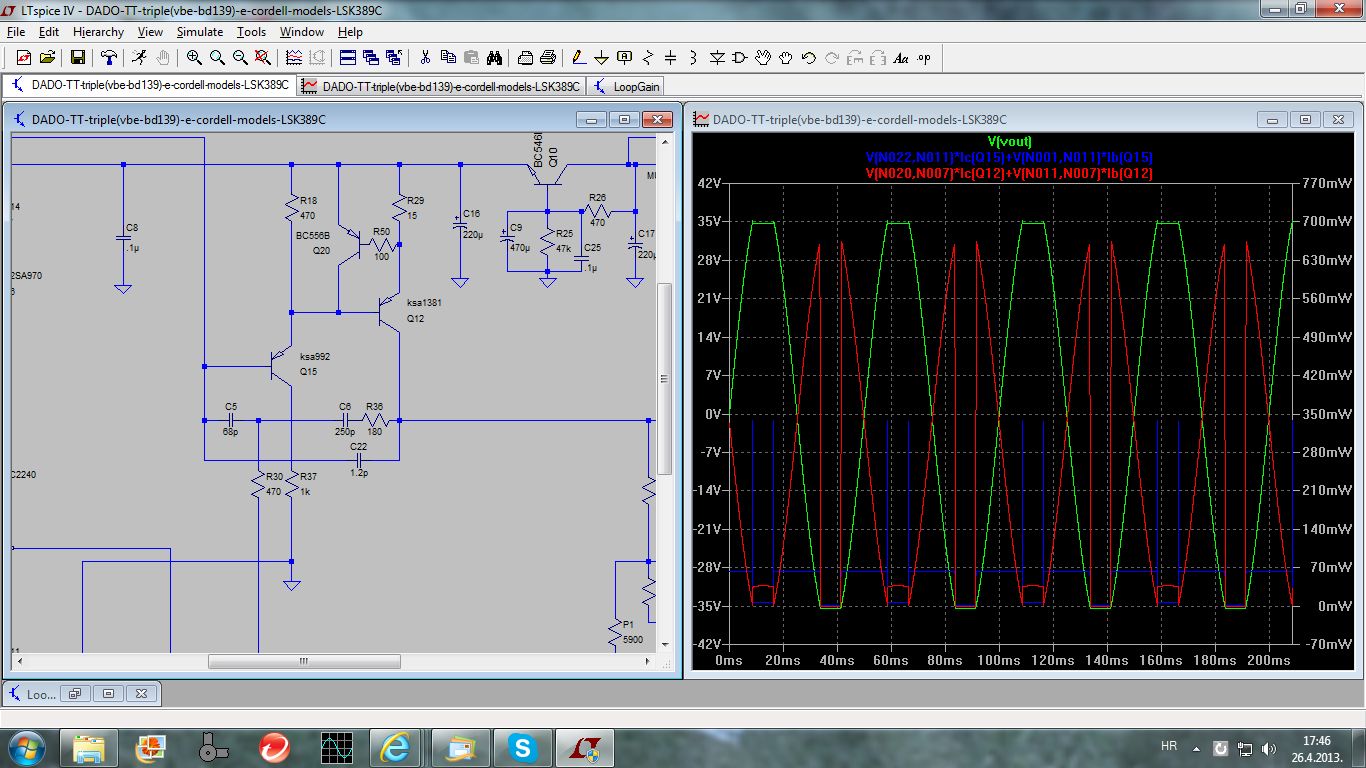Click the Find binoculars icon
The height and width of the screenshot is (768, 1366).
point(494,57)
